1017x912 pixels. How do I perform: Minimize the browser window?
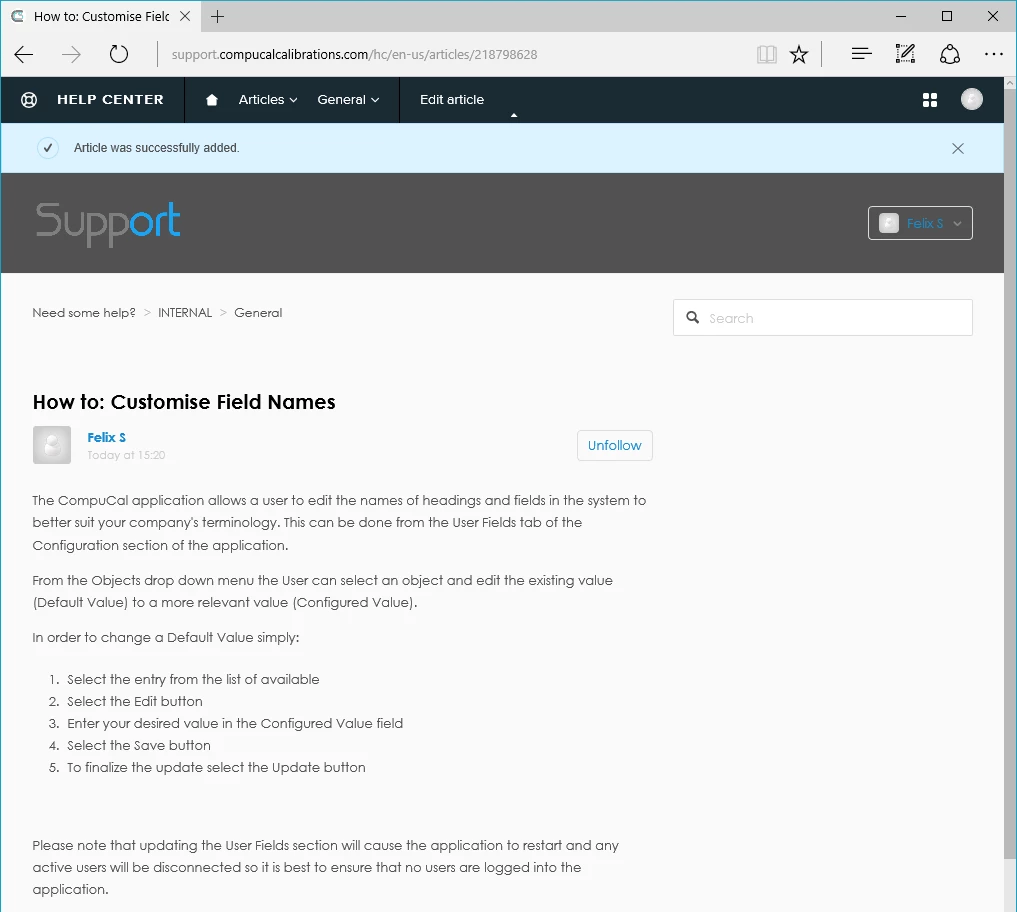click(x=901, y=16)
